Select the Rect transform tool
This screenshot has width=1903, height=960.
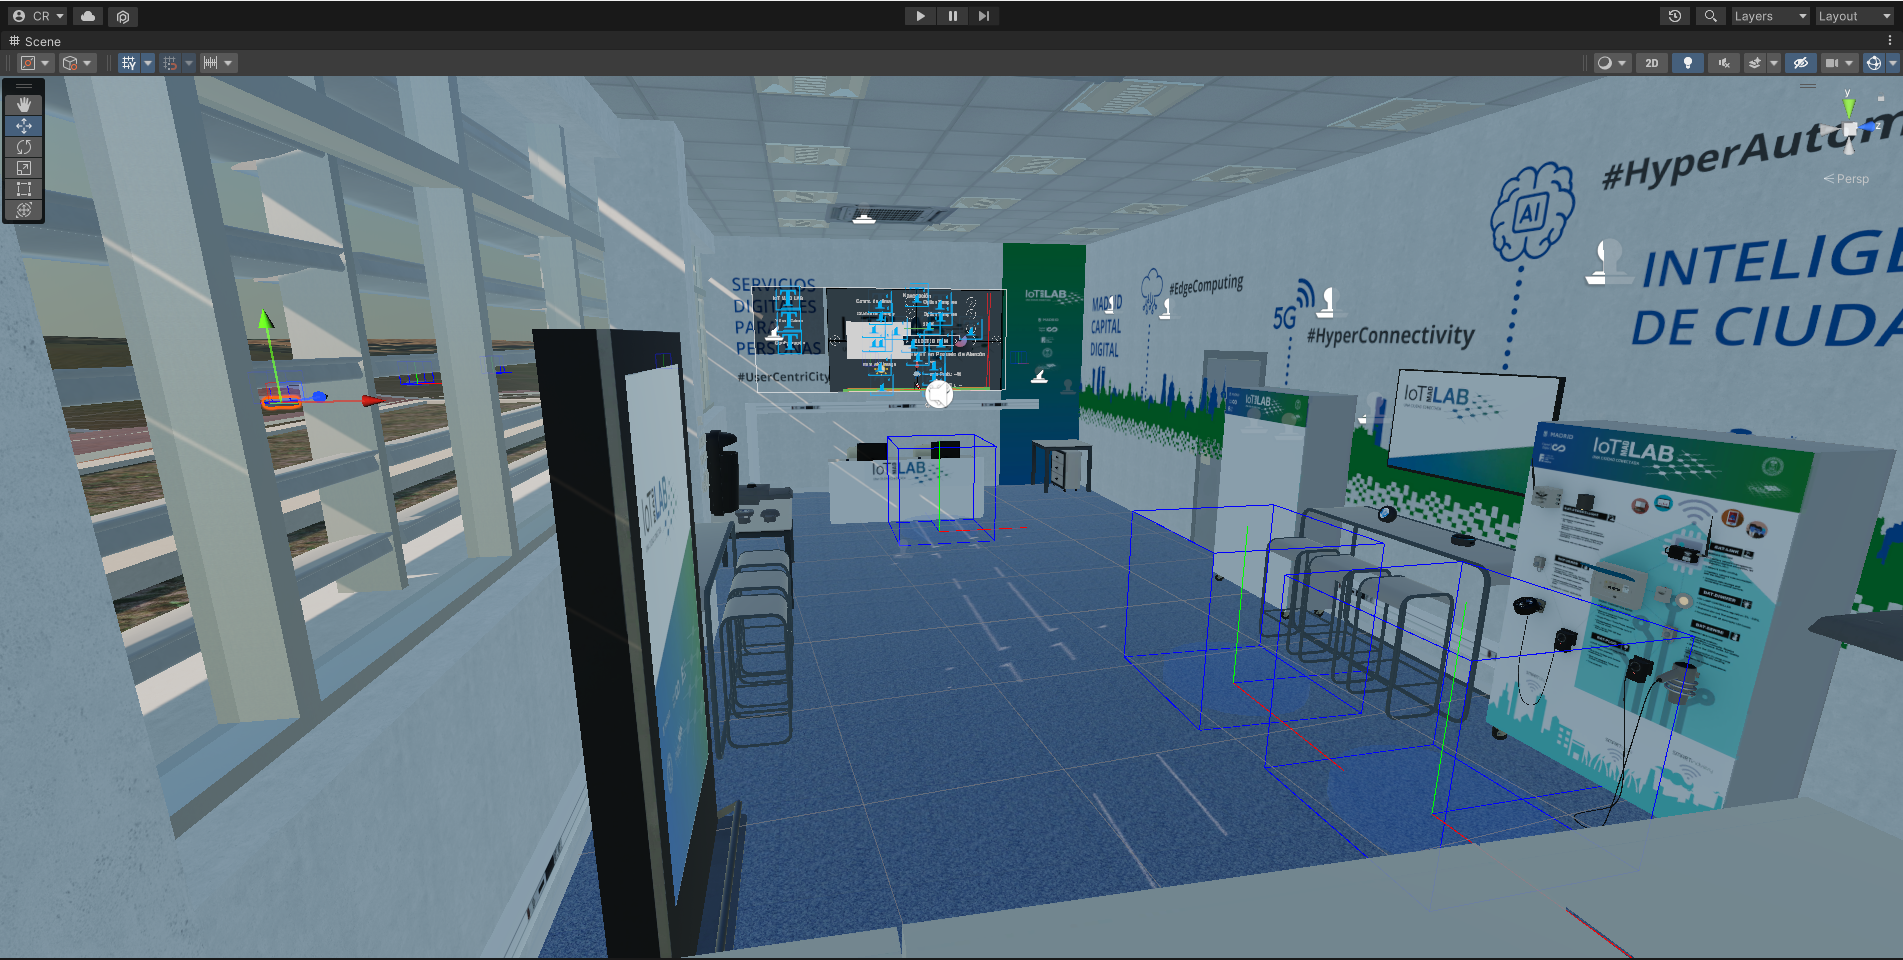point(24,189)
